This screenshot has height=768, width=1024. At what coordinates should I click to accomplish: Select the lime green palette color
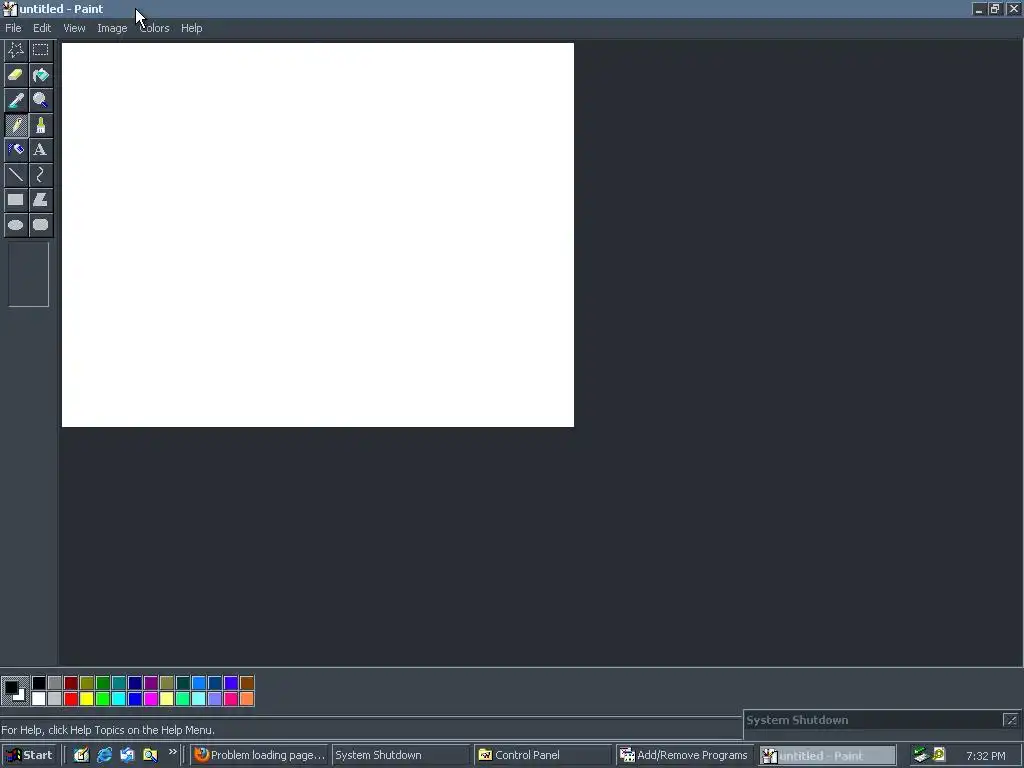point(103,699)
